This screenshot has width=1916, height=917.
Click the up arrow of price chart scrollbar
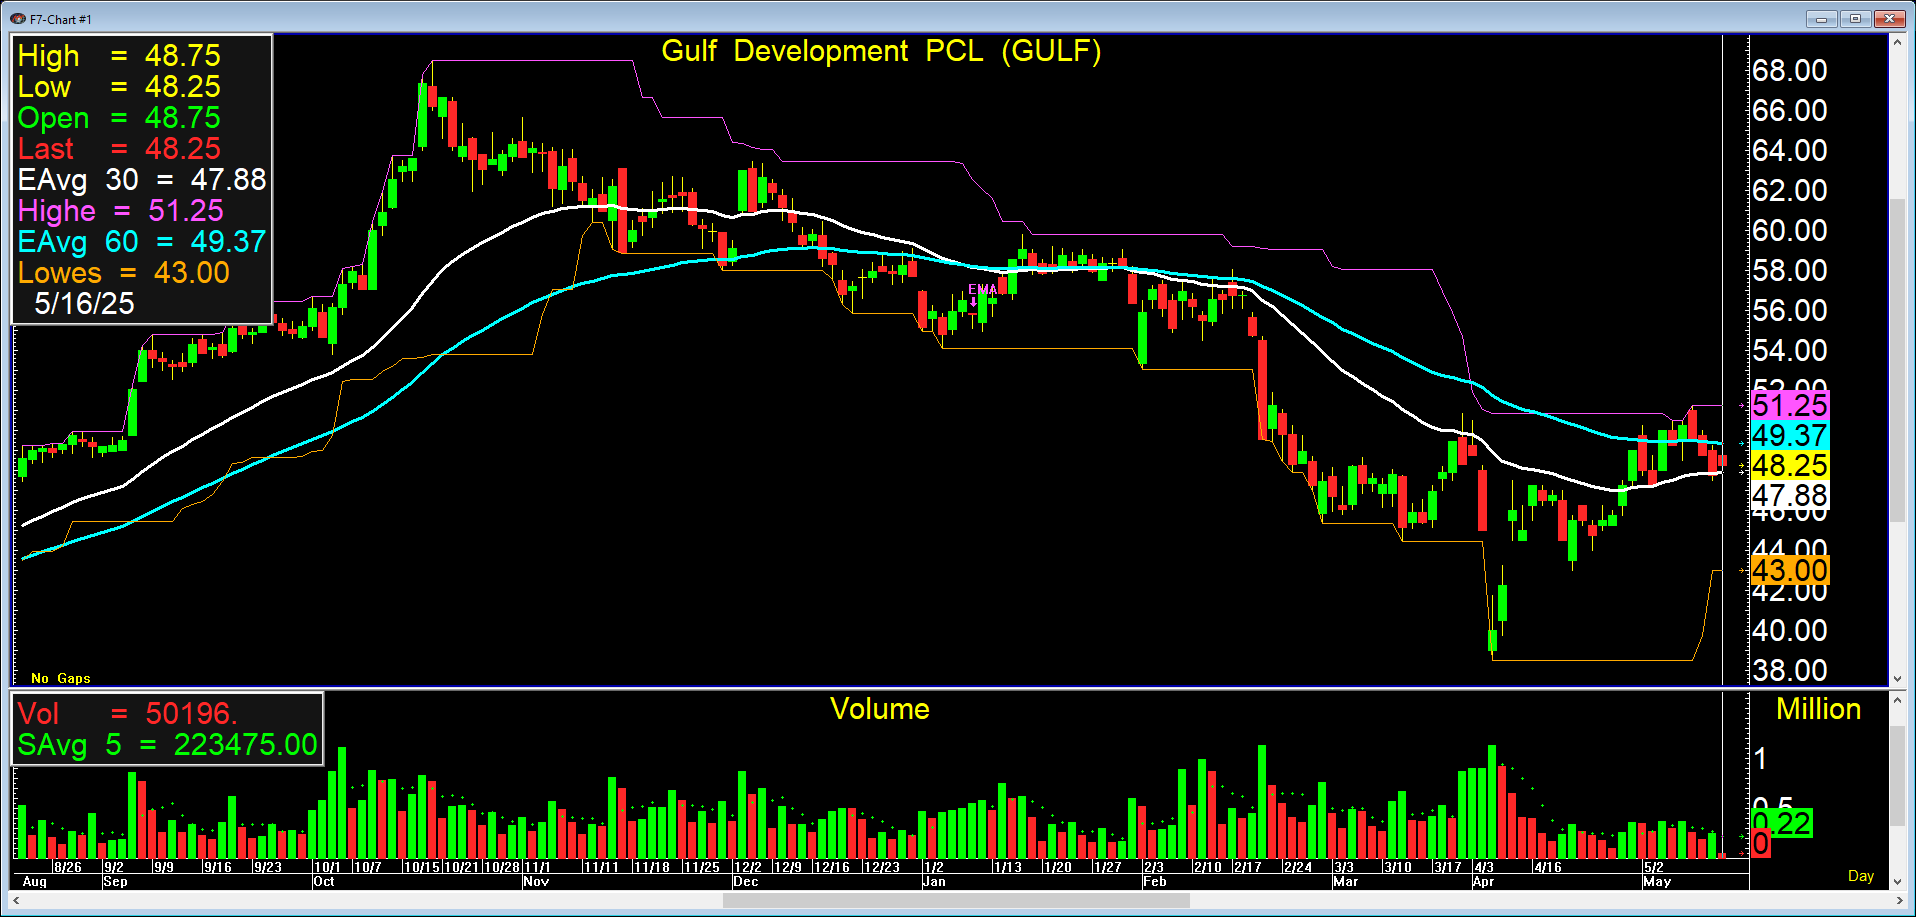pyautogui.click(x=1897, y=43)
